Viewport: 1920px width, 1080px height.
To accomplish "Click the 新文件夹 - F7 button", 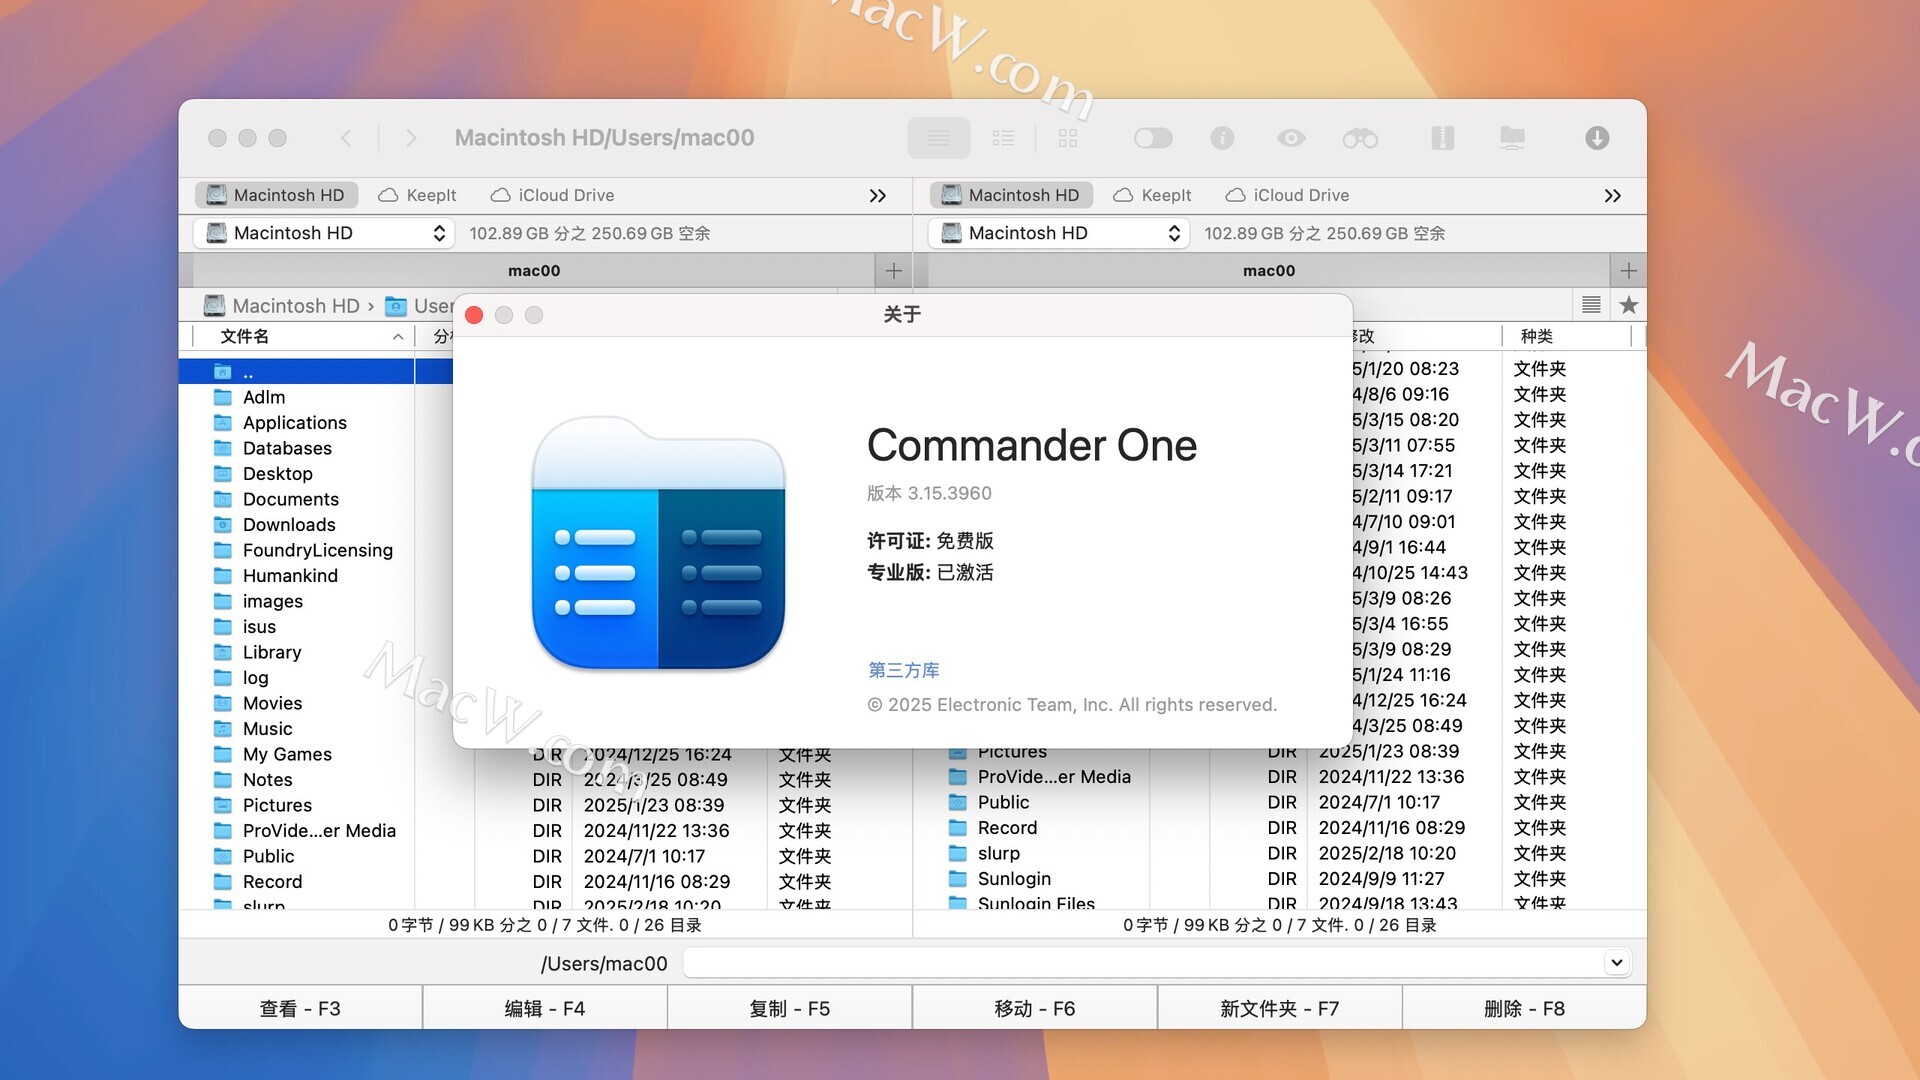I will tap(1280, 1009).
